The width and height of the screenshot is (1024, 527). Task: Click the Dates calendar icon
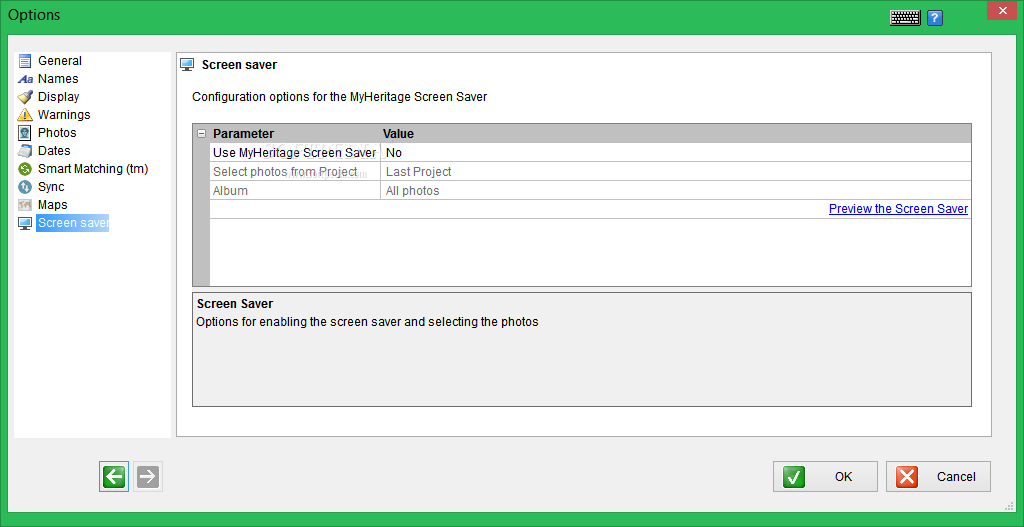(25, 151)
